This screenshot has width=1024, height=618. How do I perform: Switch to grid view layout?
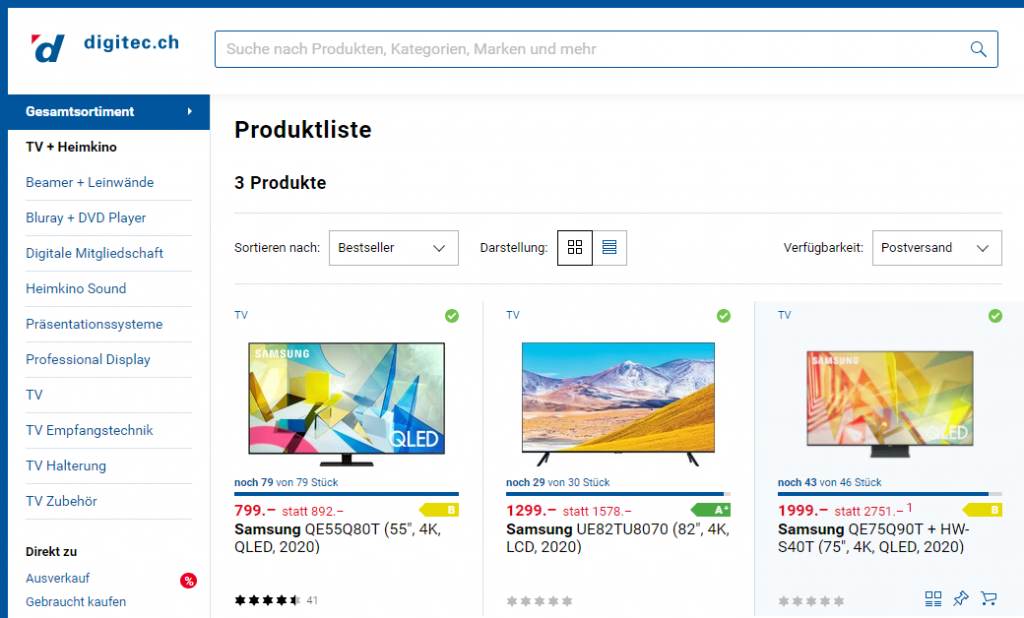[575, 248]
